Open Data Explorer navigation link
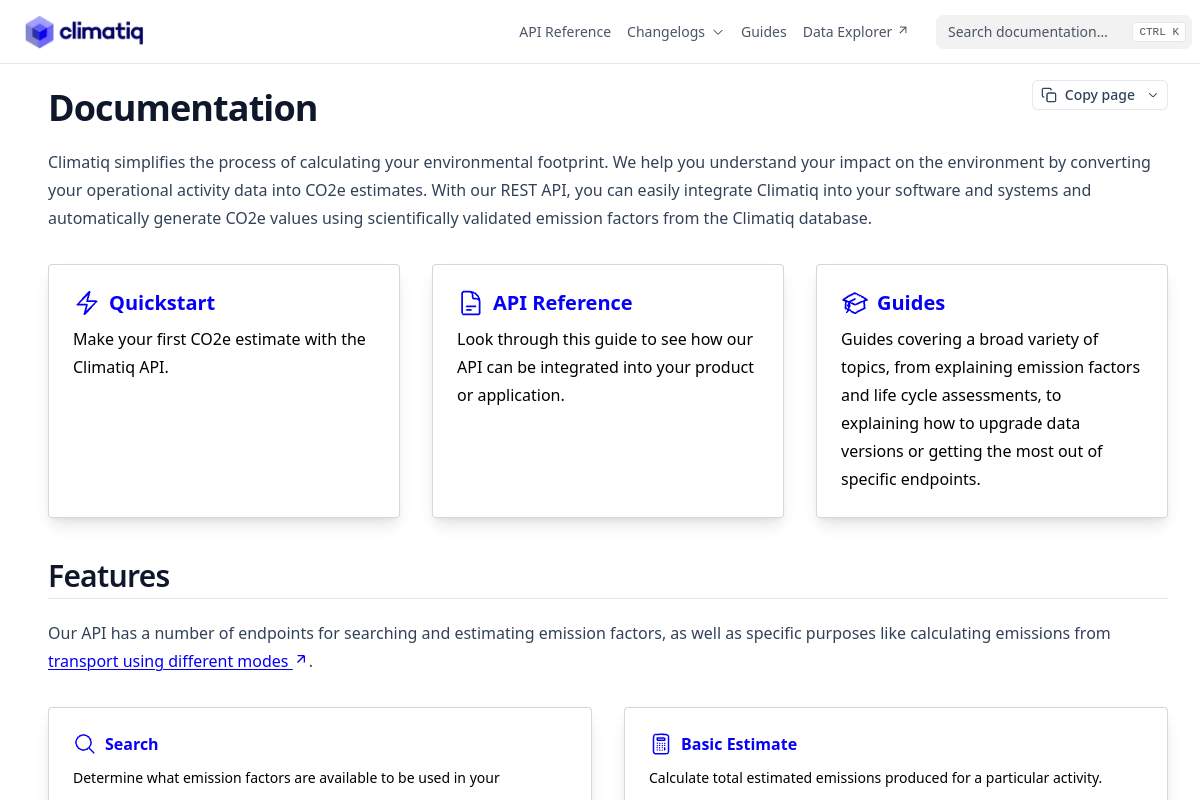 pyautogui.click(x=855, y=32)
